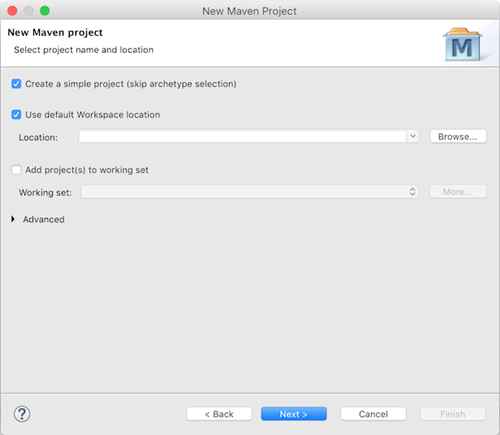The width and height of the screenshot is (500, 435).
Task: Cancel the New Maven Project wizard
Action: pyautogui.click(x=373, y=414)
